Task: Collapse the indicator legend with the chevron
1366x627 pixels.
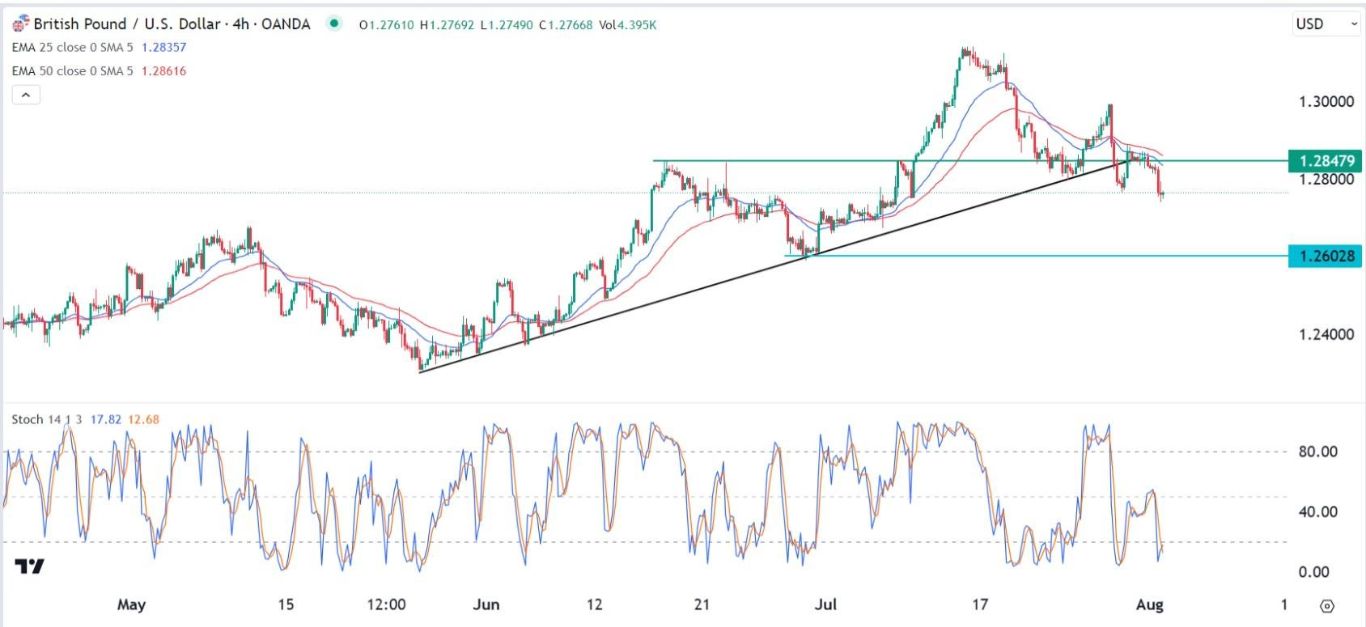Action: 26,95
